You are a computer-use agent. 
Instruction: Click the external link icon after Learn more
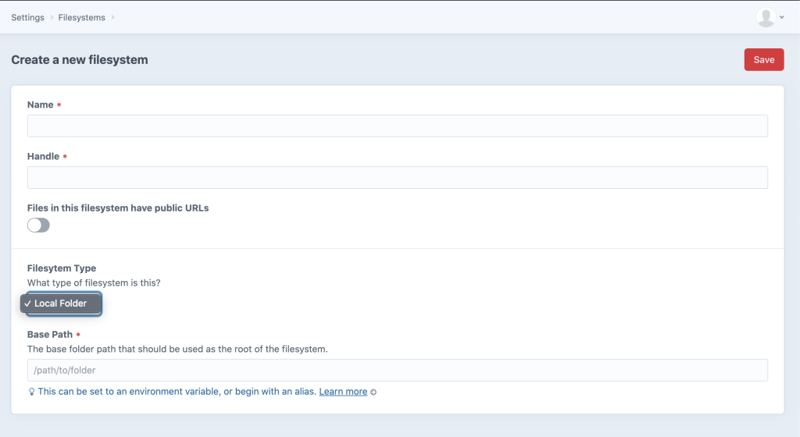click(x=374, y=392)
